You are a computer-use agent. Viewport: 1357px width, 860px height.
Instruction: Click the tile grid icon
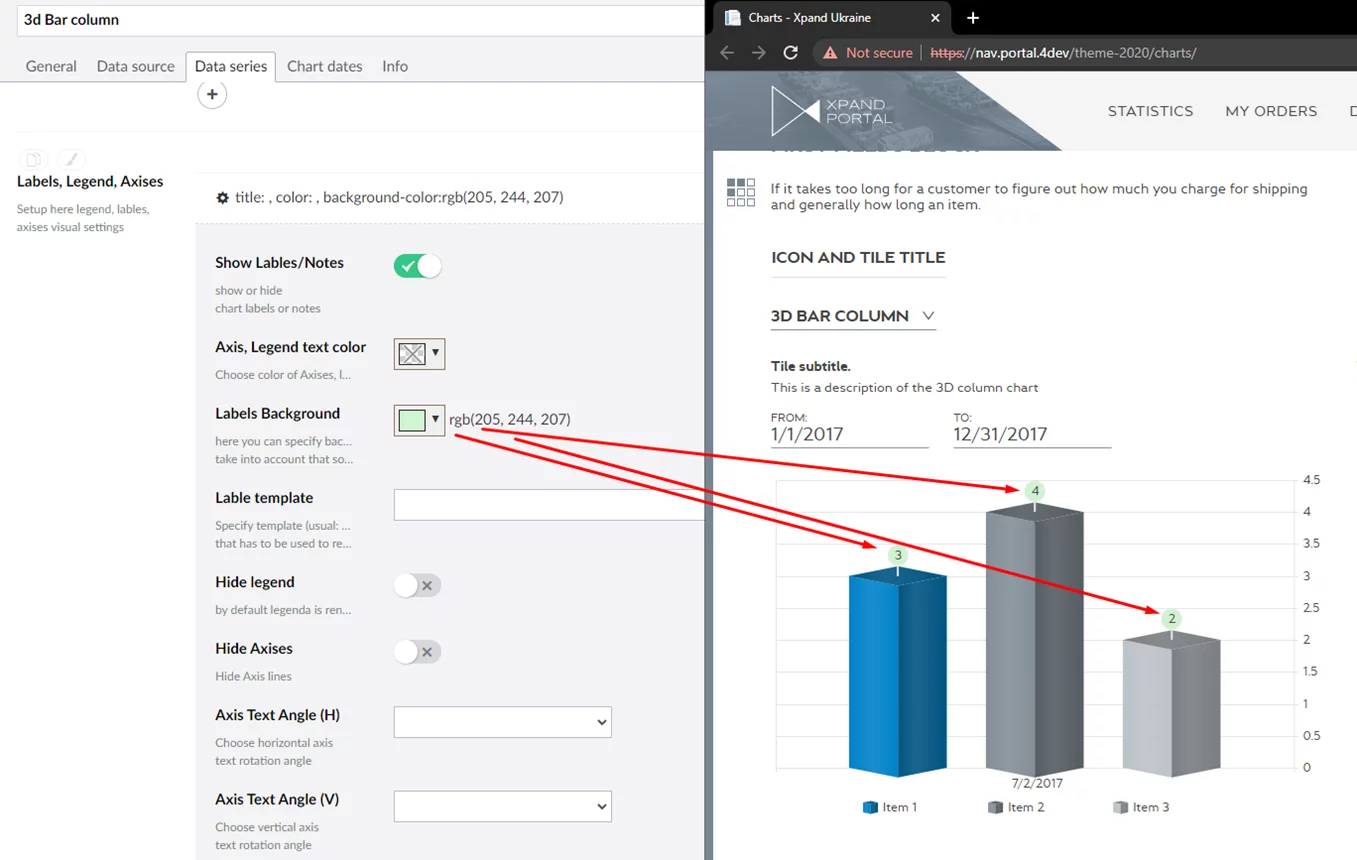741,192
